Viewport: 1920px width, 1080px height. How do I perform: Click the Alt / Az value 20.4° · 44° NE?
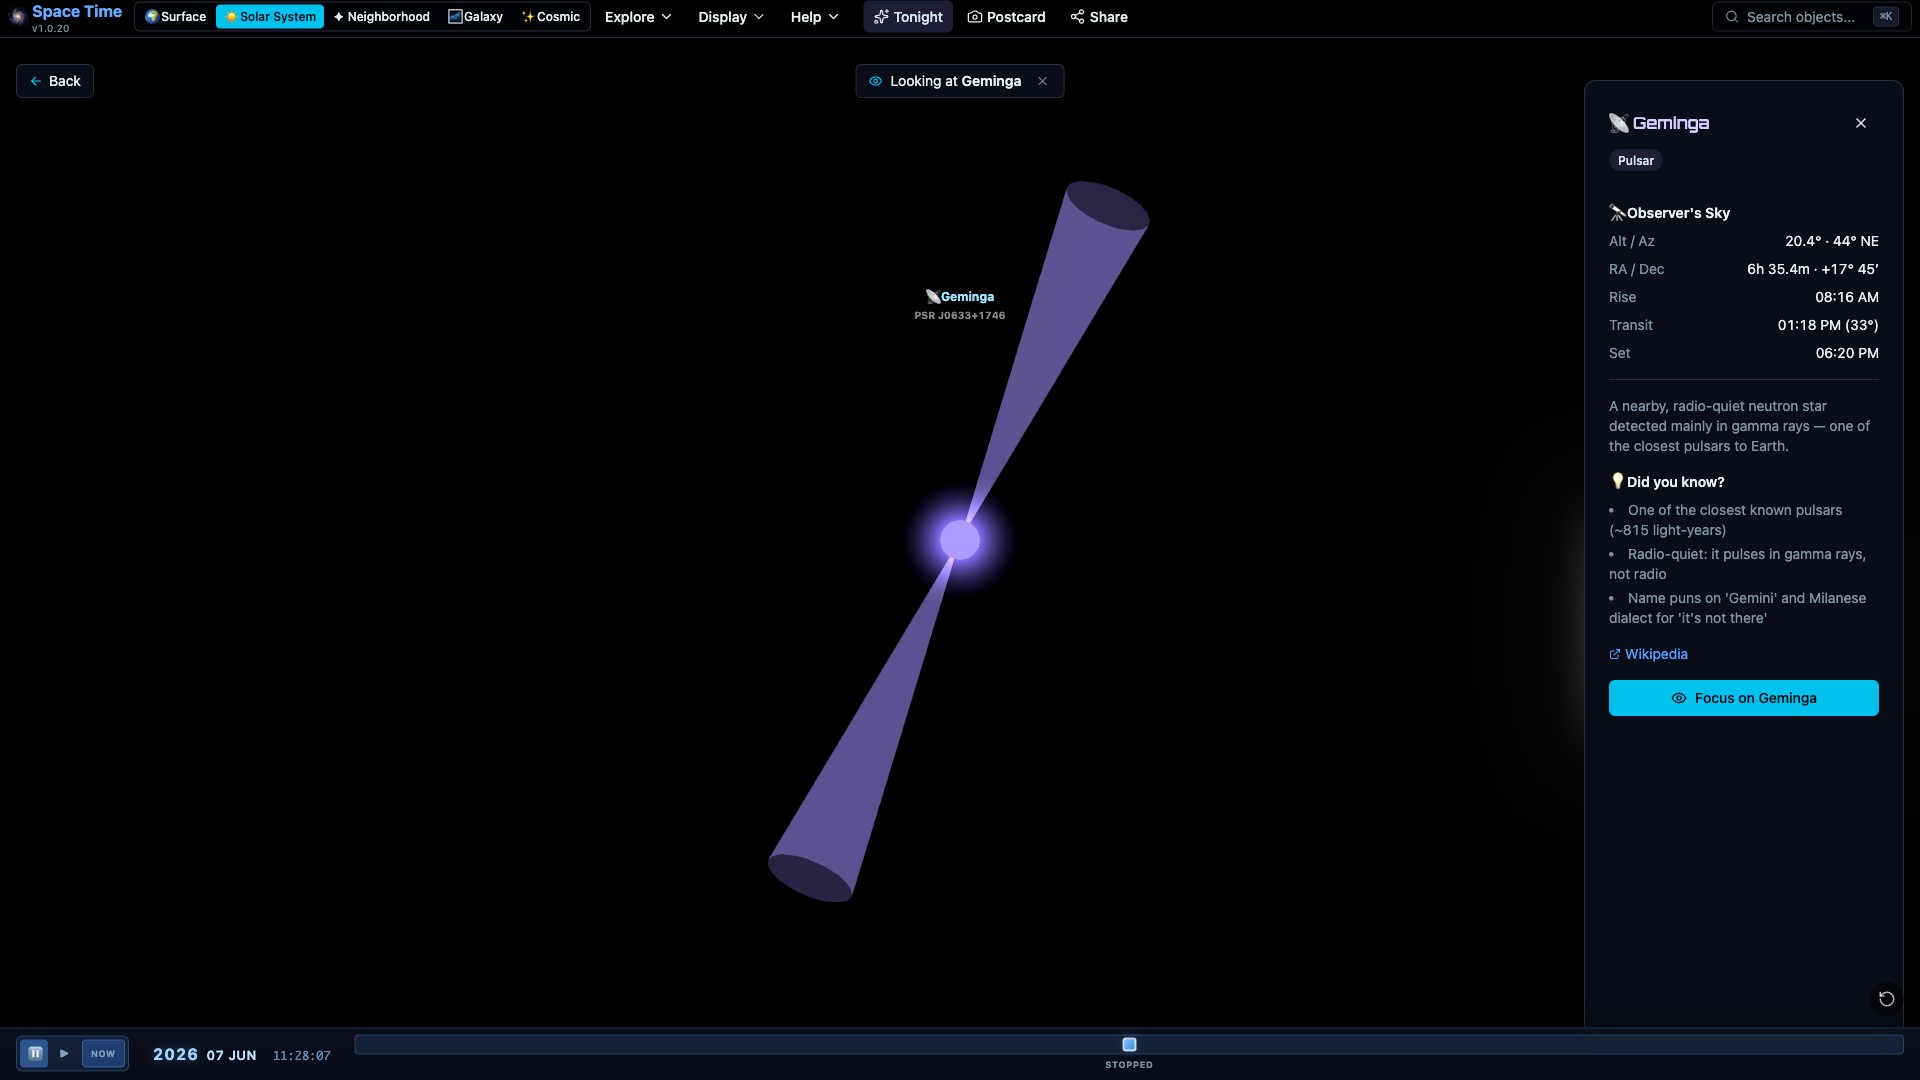(1832, 241)
